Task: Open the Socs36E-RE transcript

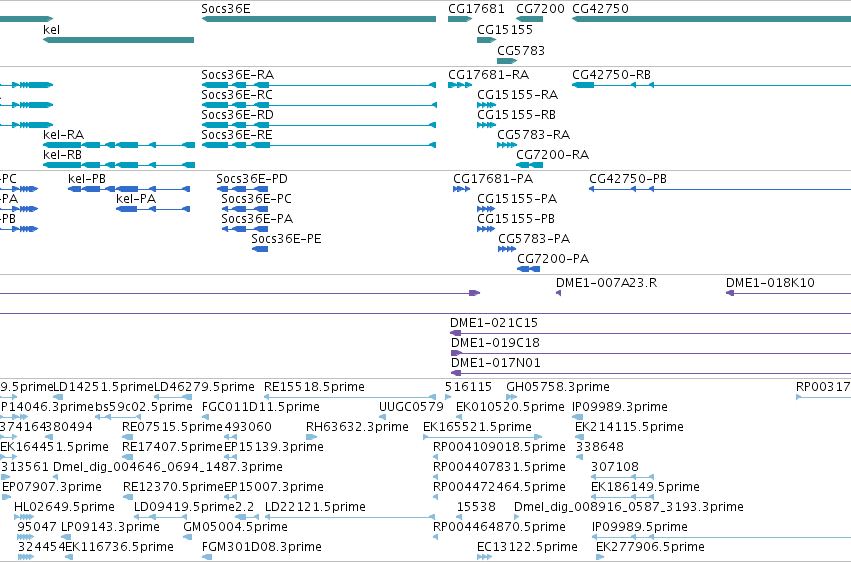Action: 319,145
